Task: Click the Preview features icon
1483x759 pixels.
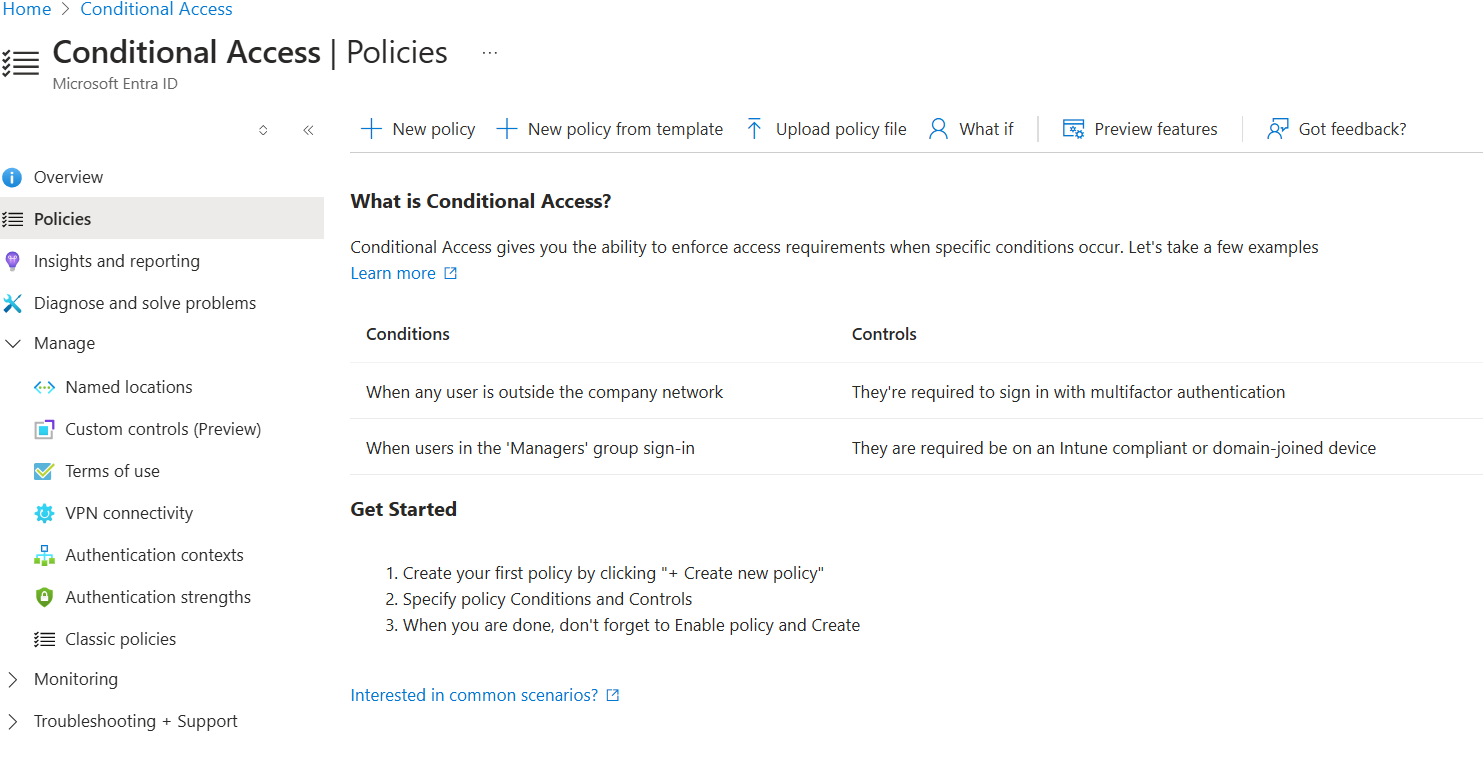Action: [1073, 129]
